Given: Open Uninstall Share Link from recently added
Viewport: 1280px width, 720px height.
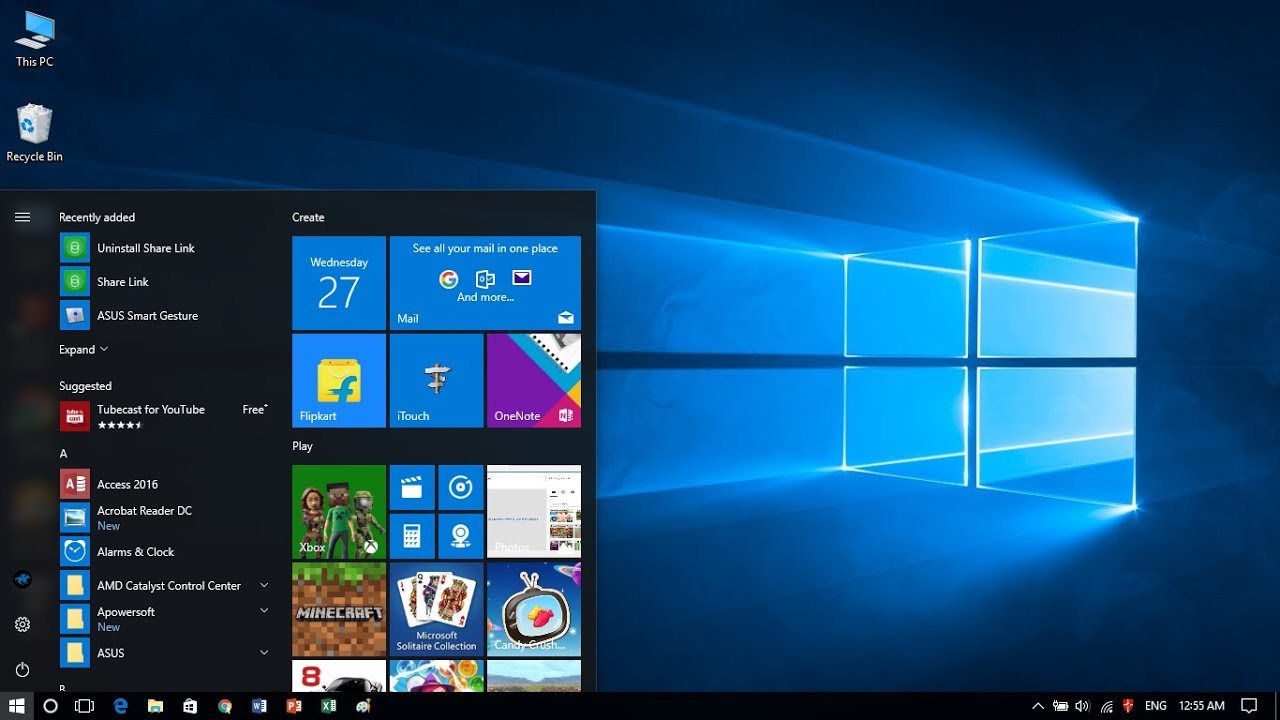Looking at the screenshot, I should [166, 248].
